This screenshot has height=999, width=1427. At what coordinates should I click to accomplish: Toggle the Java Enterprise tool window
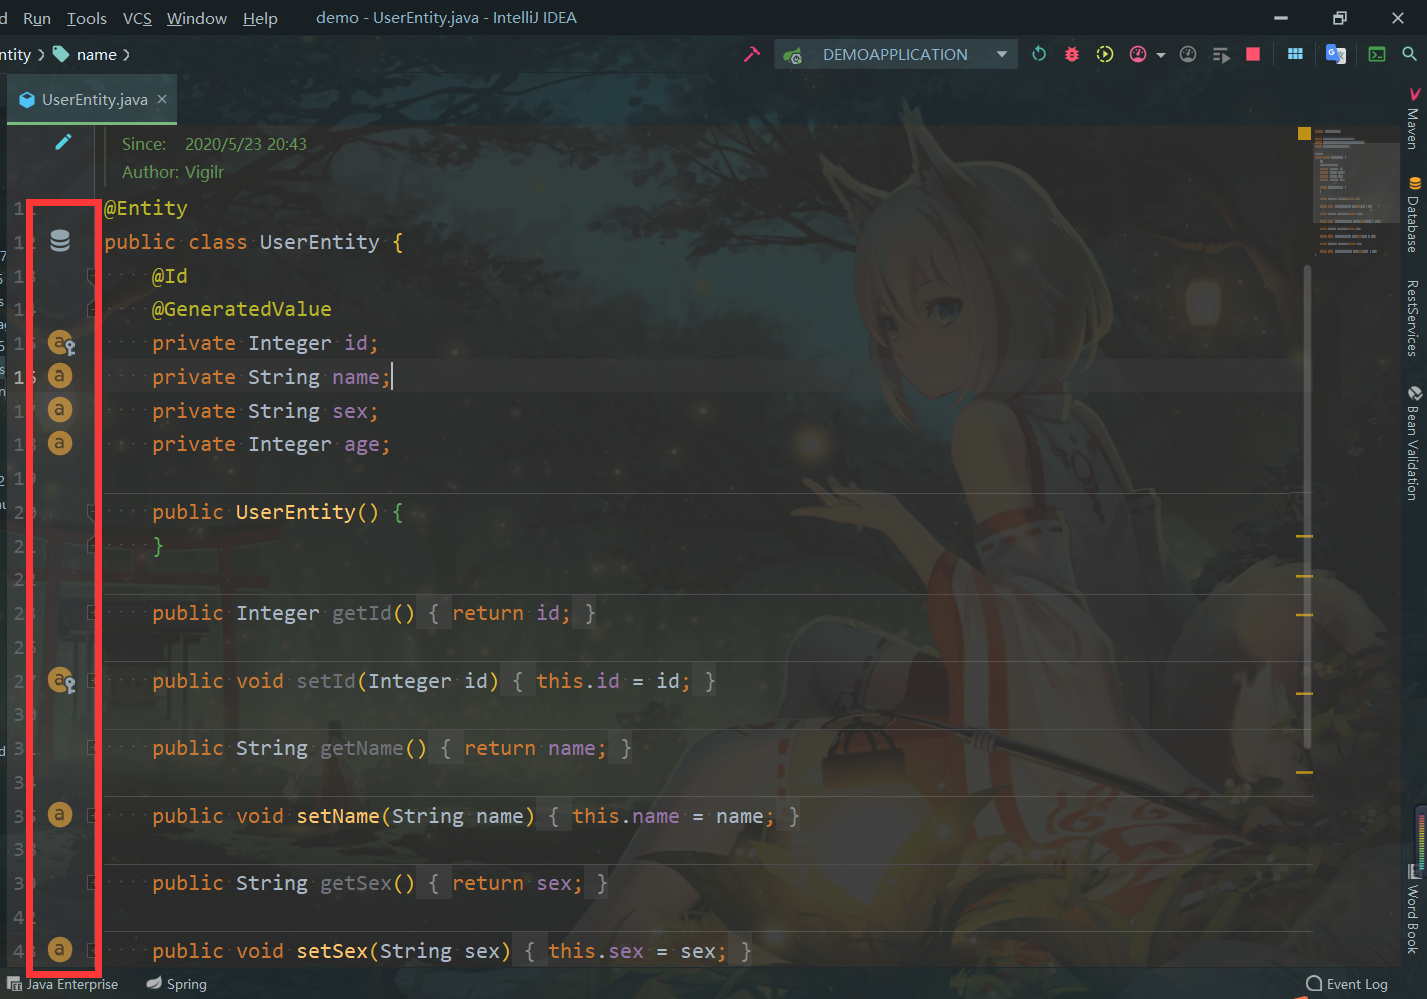tap(63, 984)
